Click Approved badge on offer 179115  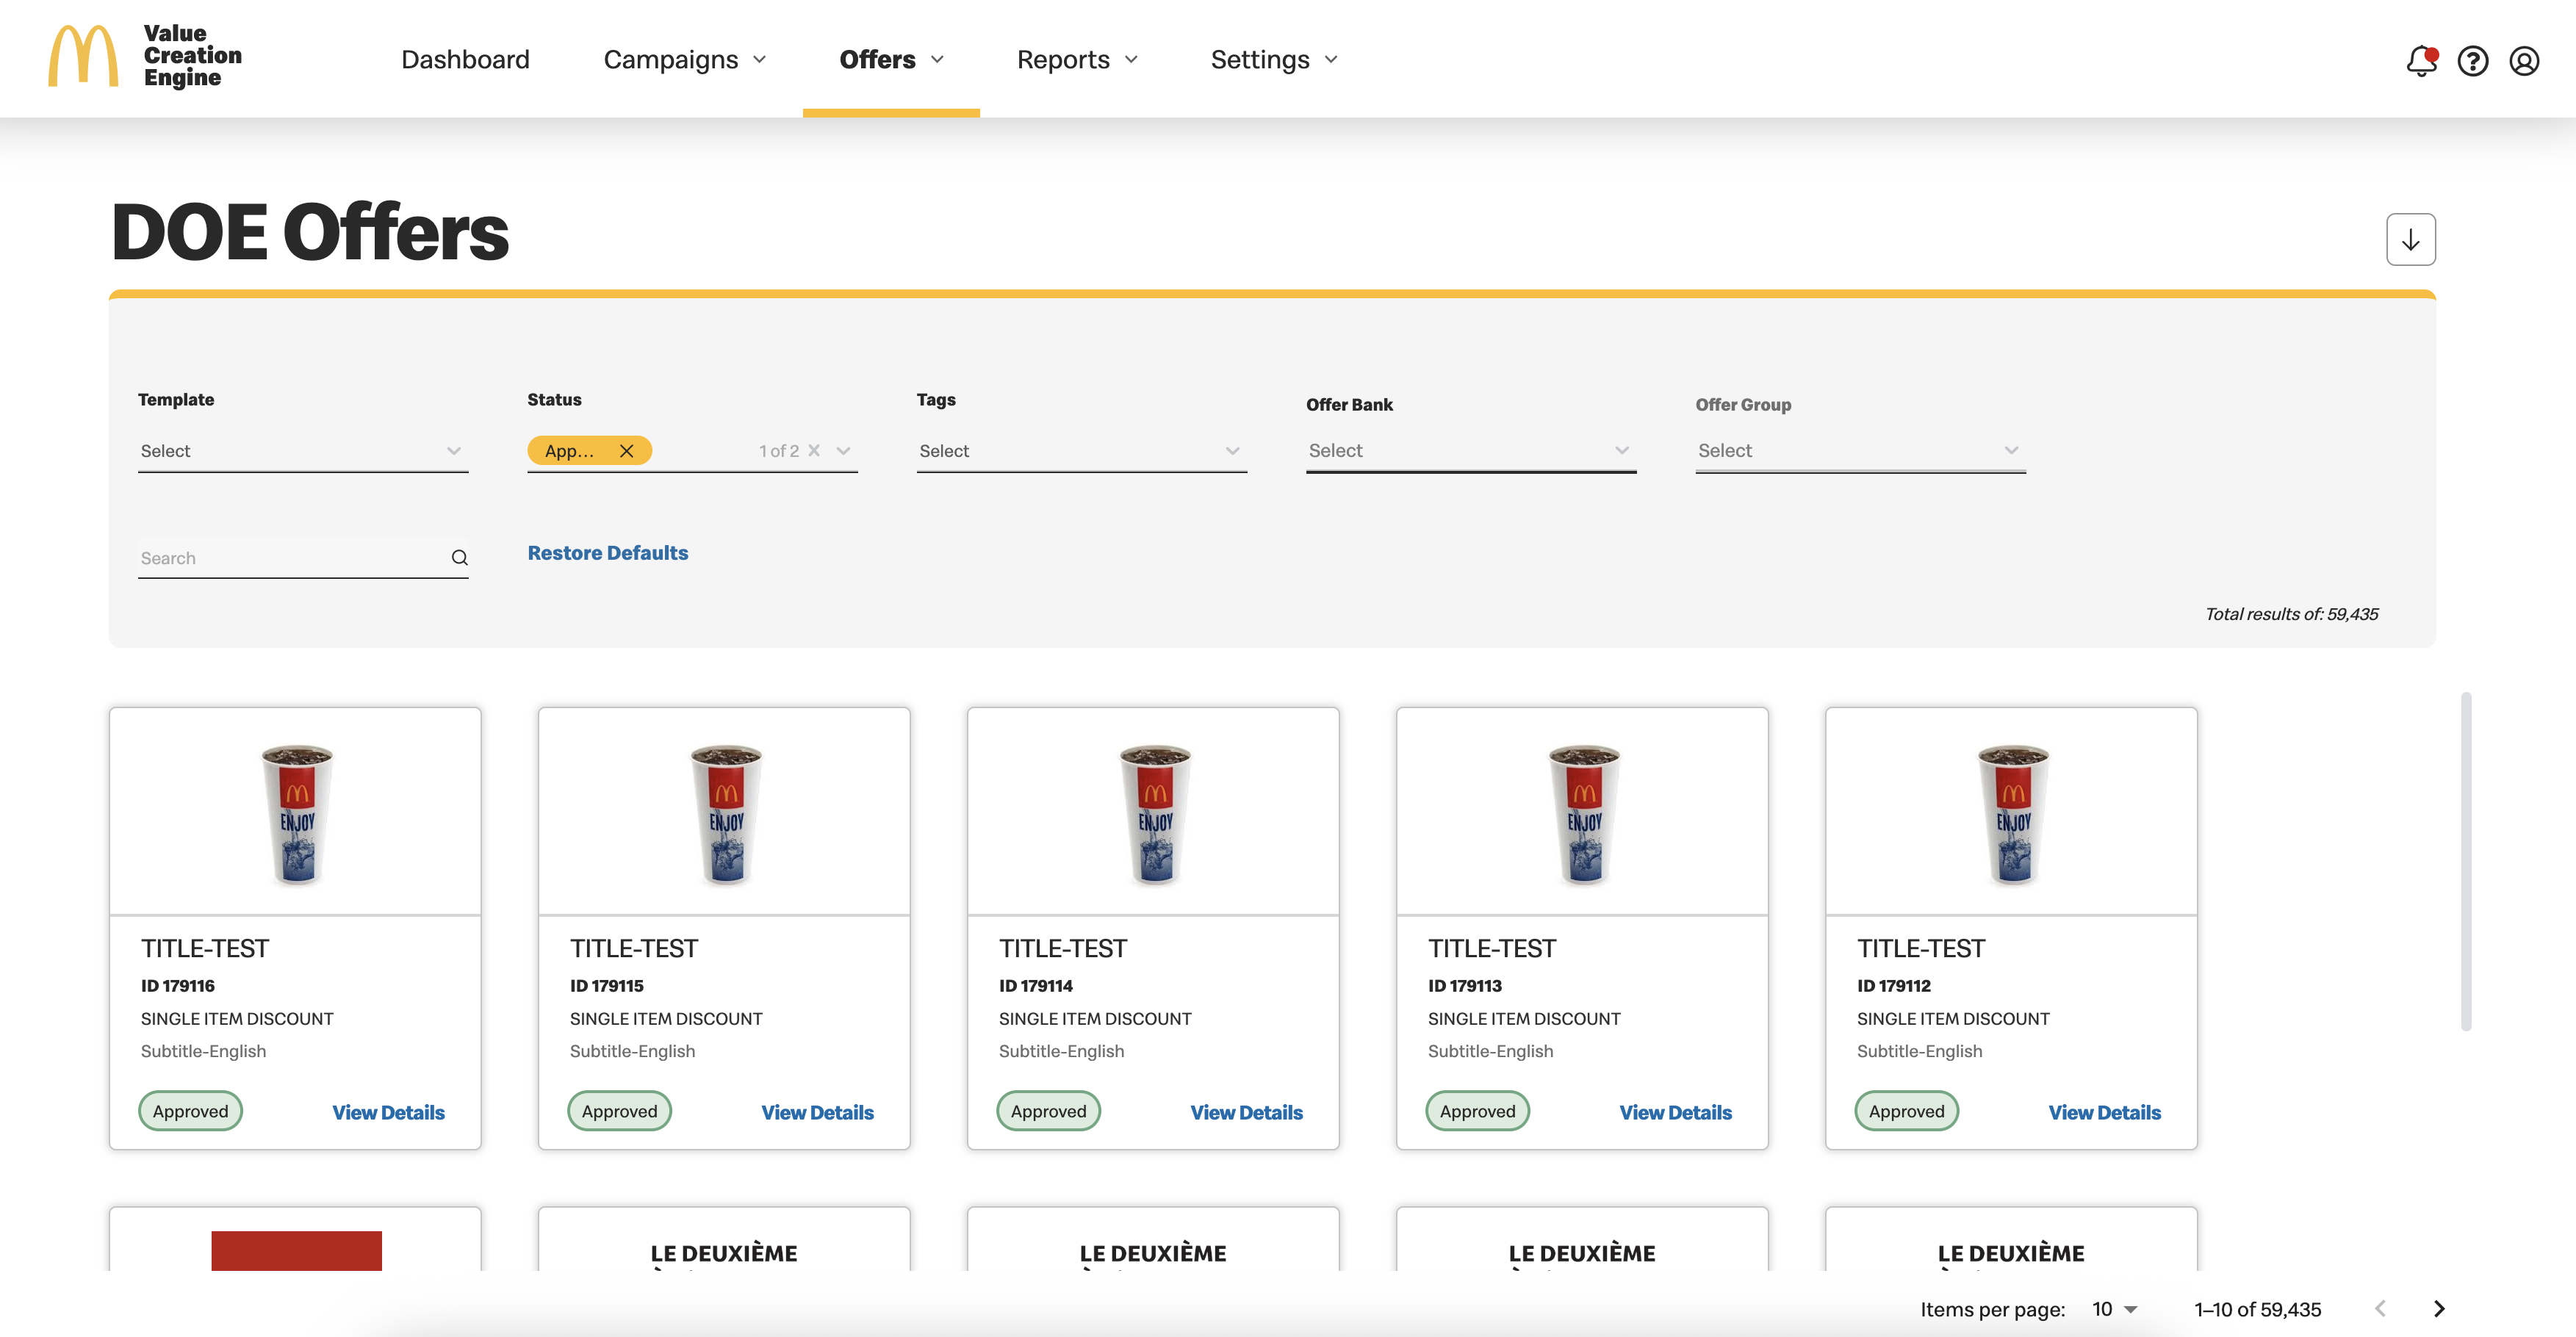click(619, 1111)
